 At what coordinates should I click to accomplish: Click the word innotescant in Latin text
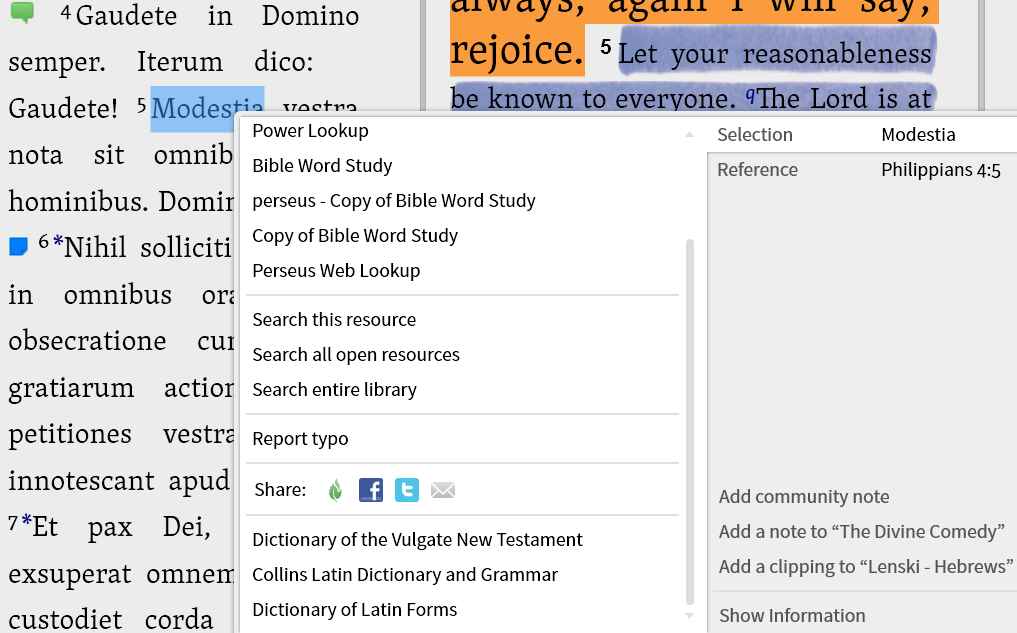(82, 481)
